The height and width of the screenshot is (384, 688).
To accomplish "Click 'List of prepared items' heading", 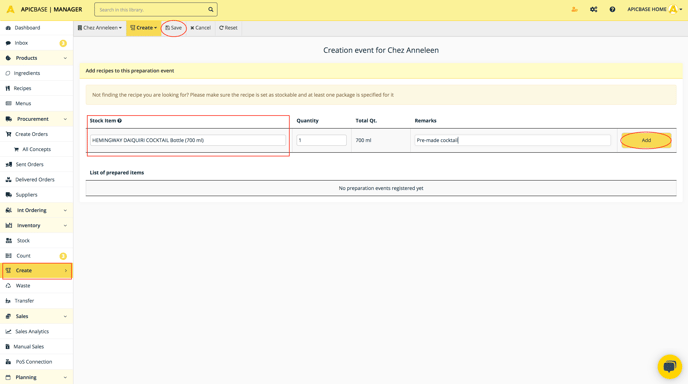I will click(117, 173).
